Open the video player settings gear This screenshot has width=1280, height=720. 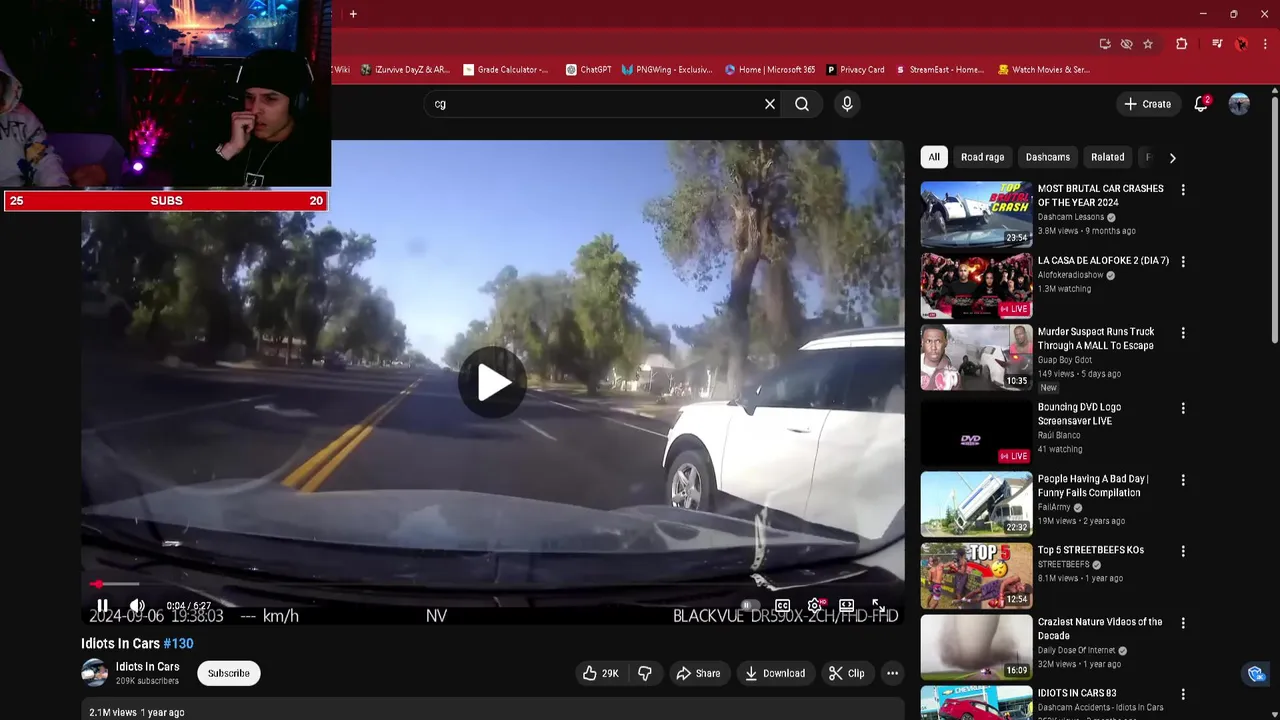pyautogui.click(x=815, y=606)
